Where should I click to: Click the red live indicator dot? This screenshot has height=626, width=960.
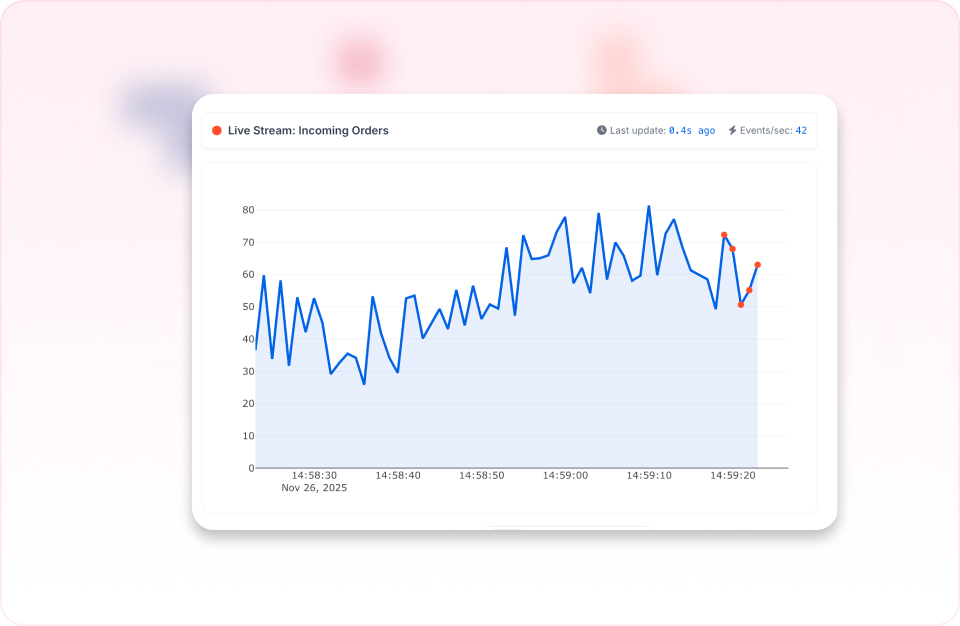tap(217, 130)
